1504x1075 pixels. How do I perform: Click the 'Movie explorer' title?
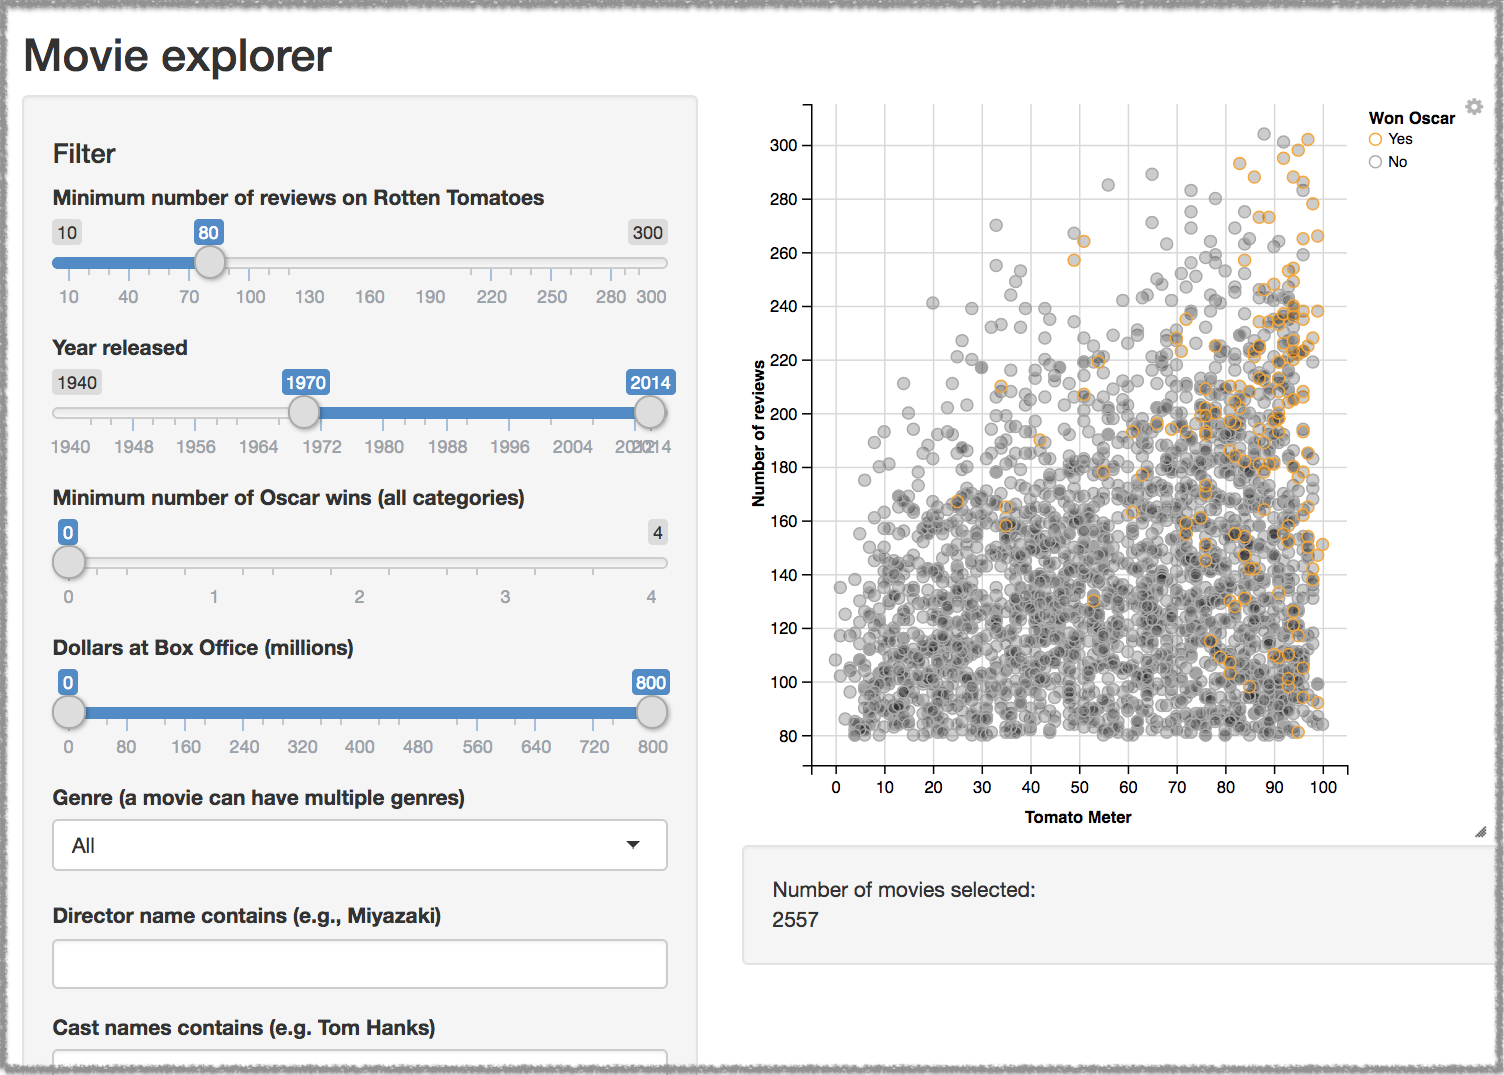coord(177,55)
